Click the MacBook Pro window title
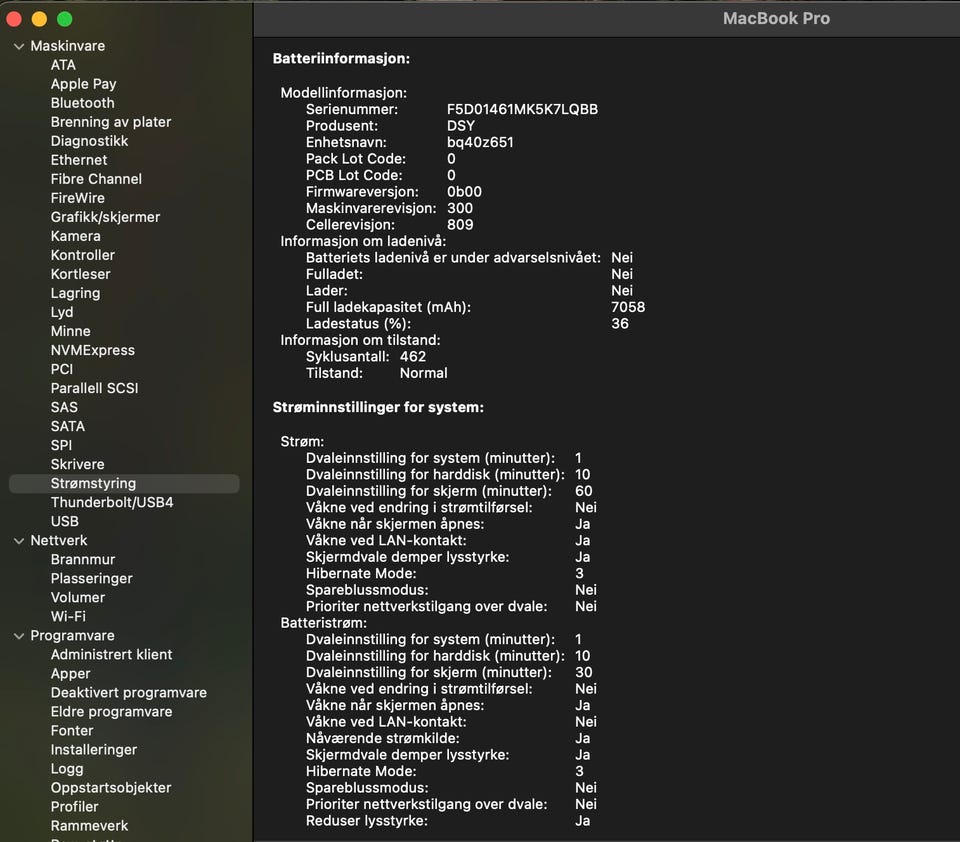The image size is (960, 842). [776, 19]
